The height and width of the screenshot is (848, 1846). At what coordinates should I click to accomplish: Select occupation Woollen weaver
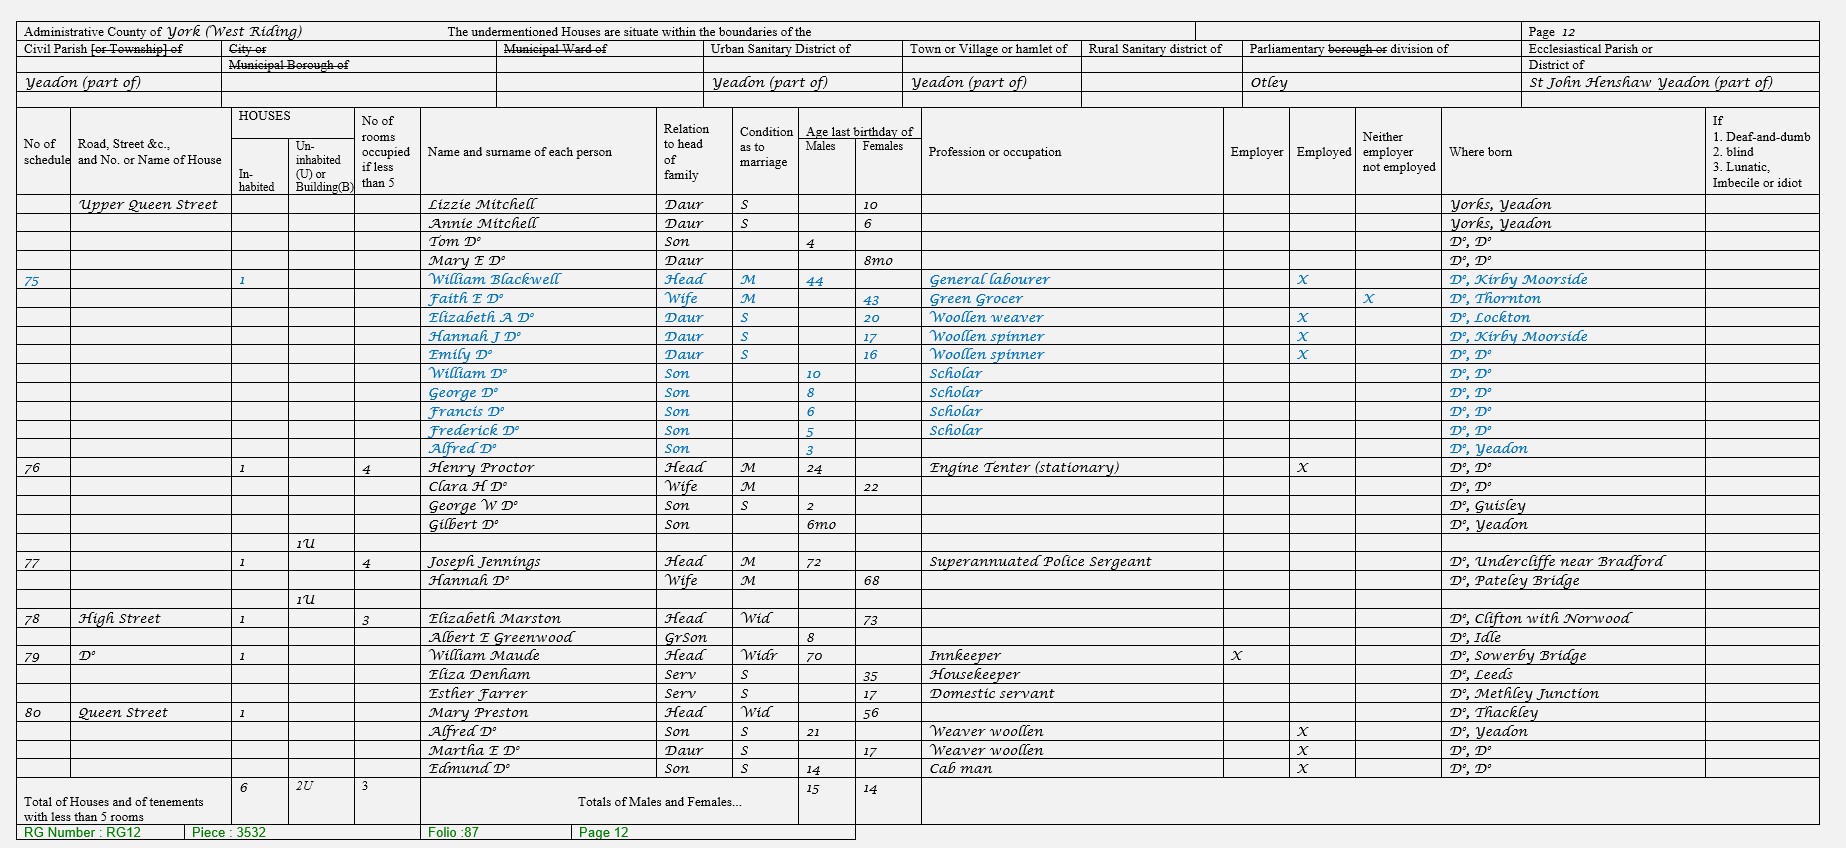(x=986, y=317)
